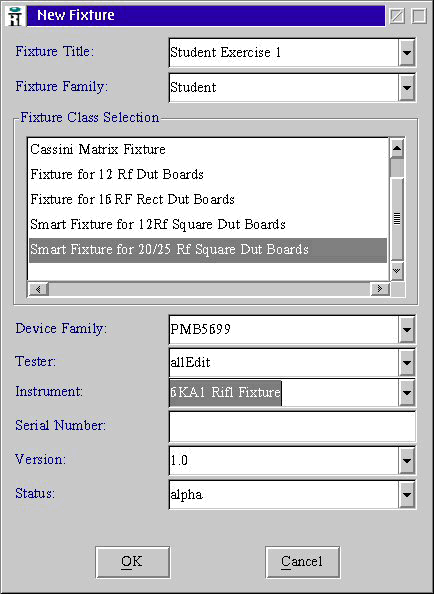Open the Device Family dropdown arrow
Image resolution: width=434 pixels, height=594 pixels.
click(x=407, y=330)
